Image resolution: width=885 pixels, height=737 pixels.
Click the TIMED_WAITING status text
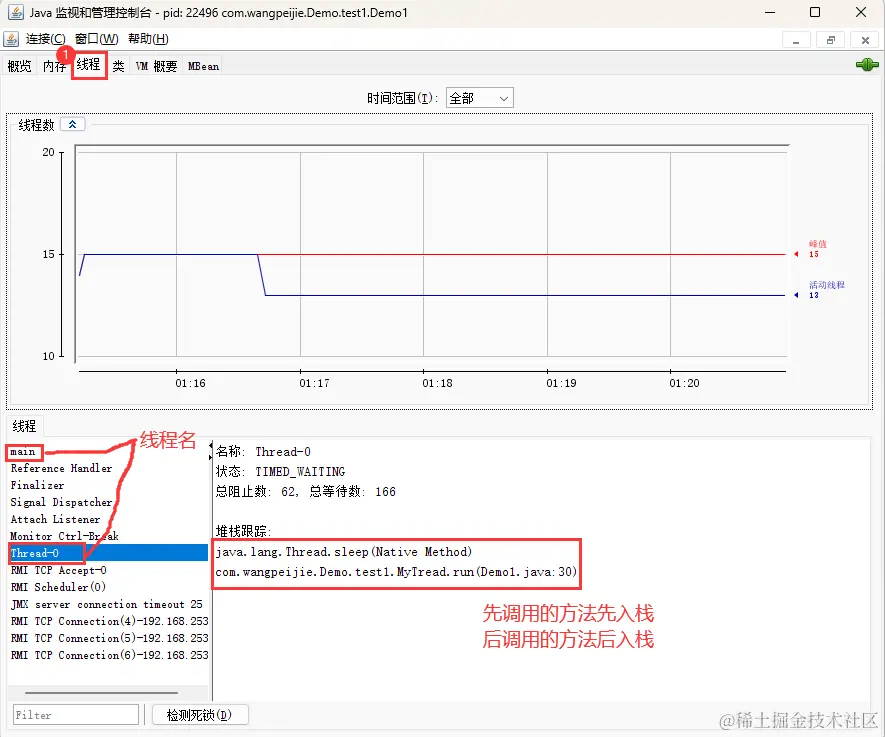pyautogui.click(x=300, y=472)
